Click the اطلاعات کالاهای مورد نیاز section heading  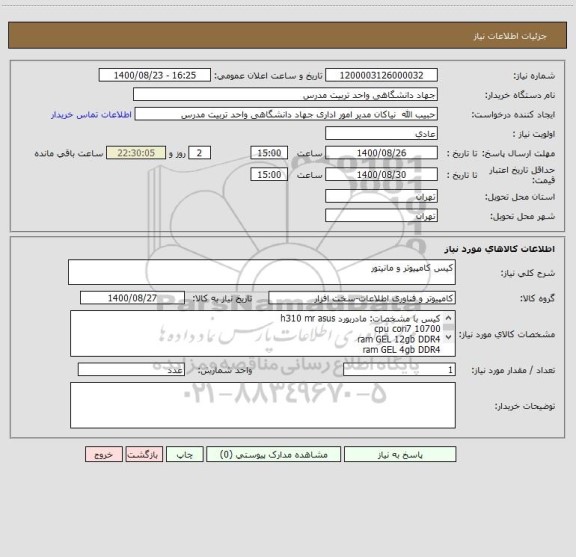(x=500, y=249)
